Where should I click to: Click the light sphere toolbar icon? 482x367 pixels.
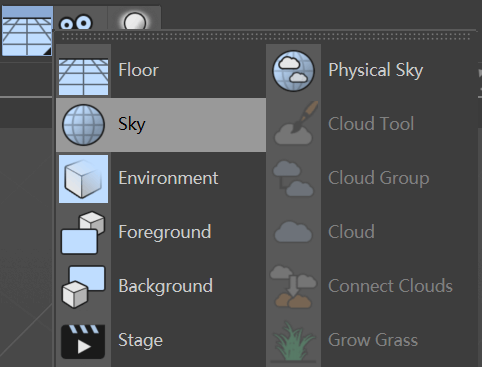[135, 22]
